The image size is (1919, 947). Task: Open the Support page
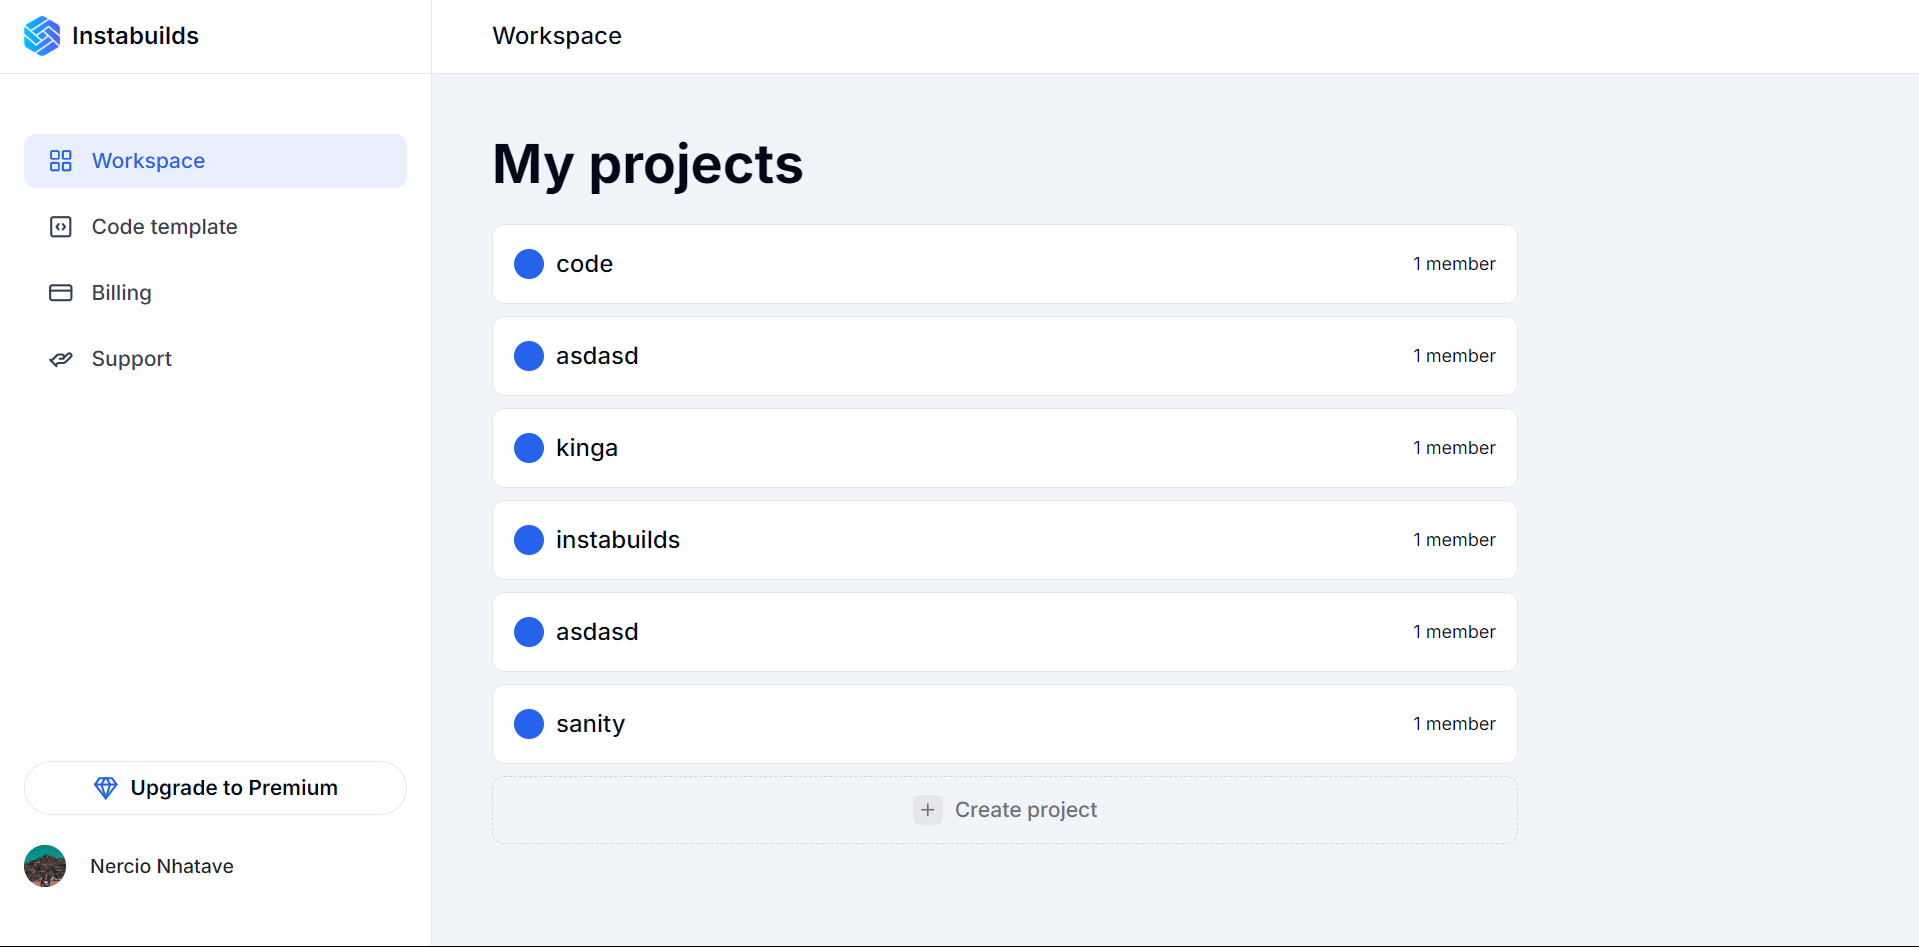pos(131,359)
